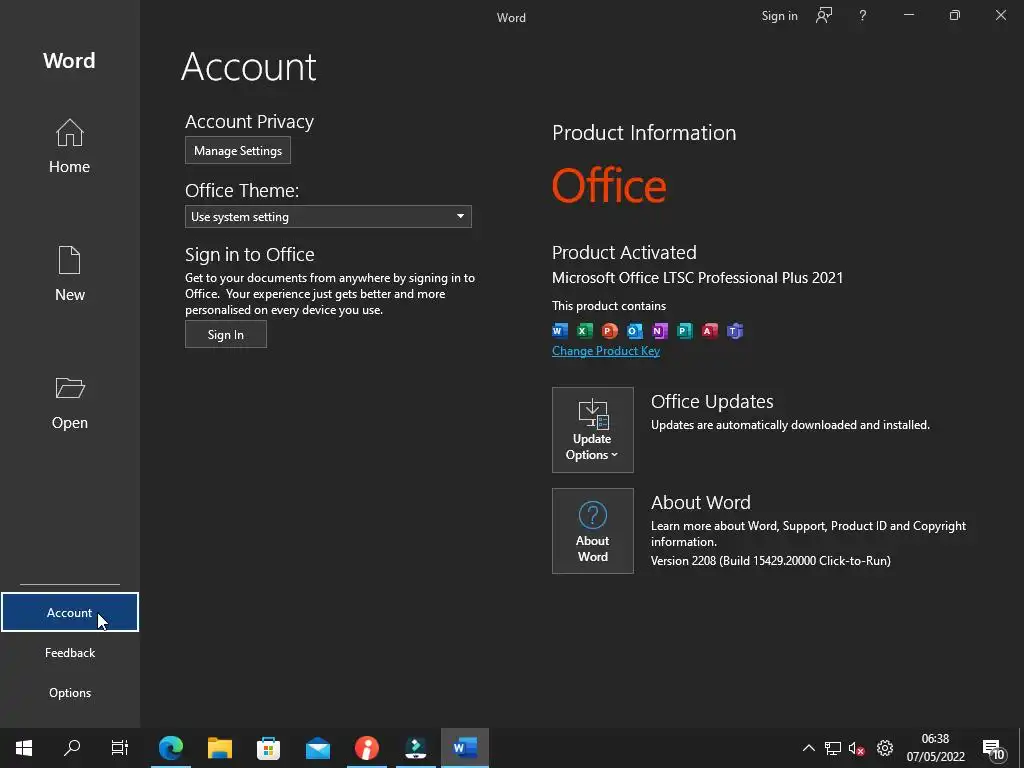
Task: Open File Explorer from the taskbar
Action: 219,748
